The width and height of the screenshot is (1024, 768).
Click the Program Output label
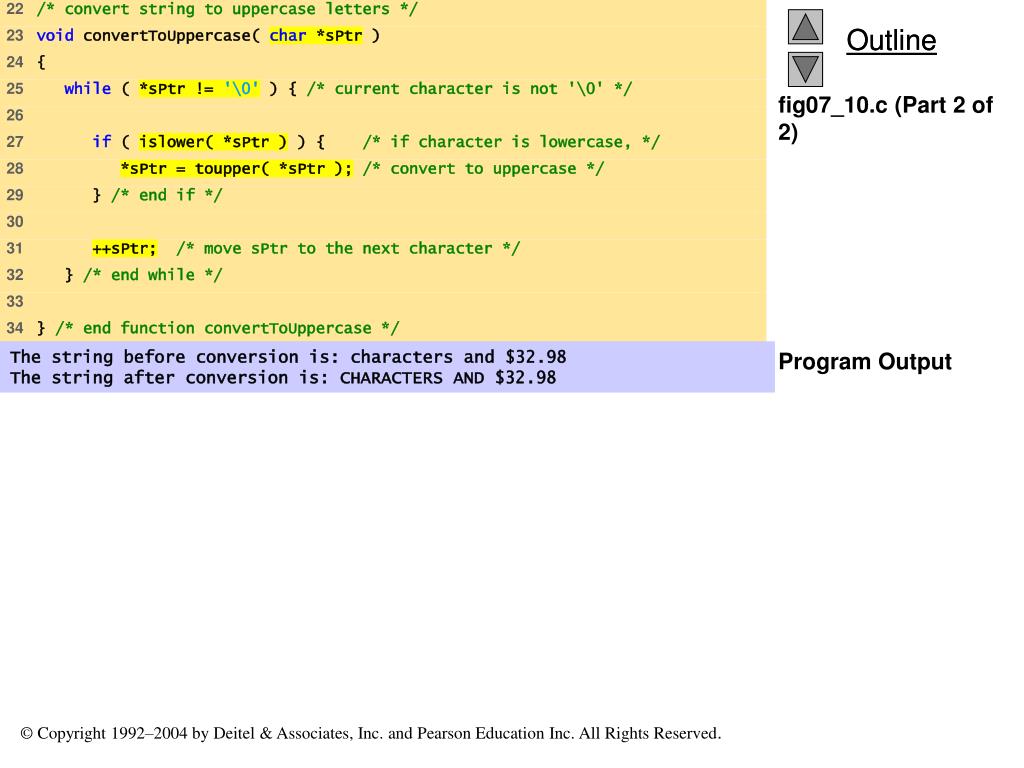865,361
